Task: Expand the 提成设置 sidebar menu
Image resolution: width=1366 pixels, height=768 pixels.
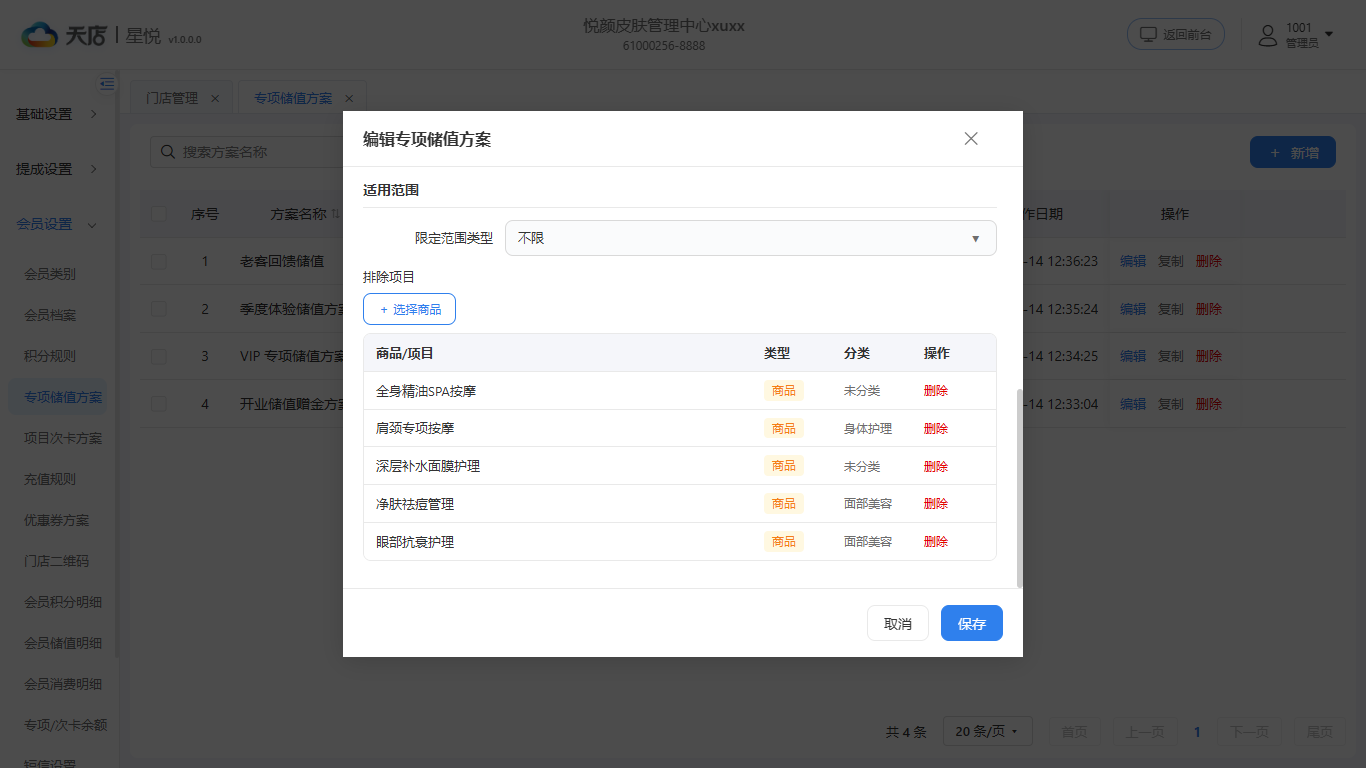Action: pos(58,169)
